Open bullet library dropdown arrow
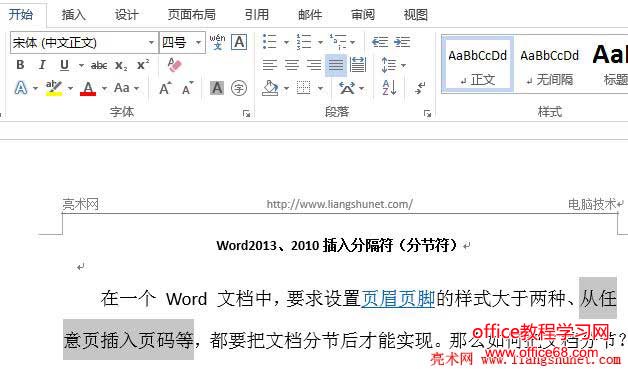 [x=286, y=42]
